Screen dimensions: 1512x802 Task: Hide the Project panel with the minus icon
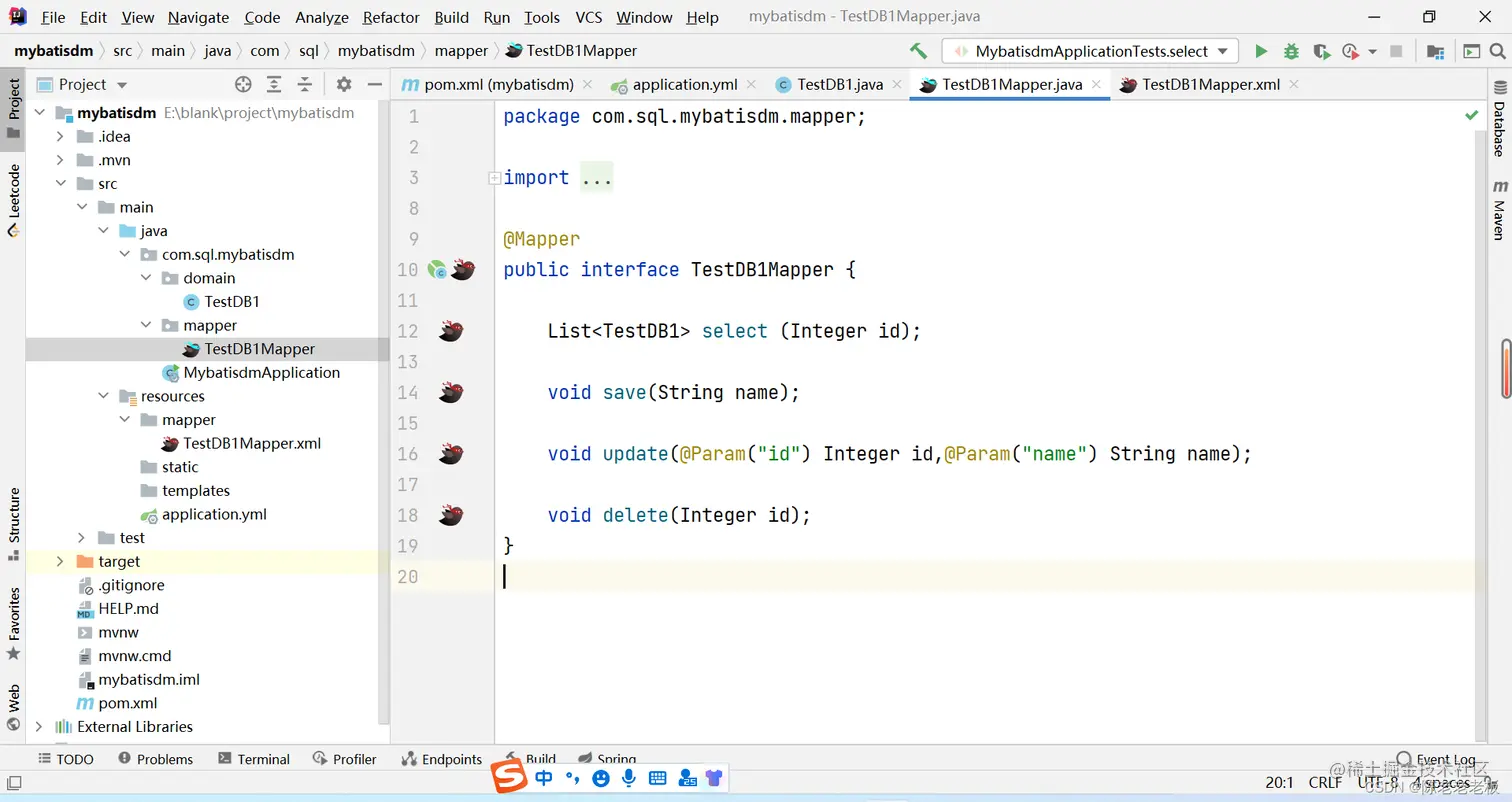pyautogui.click(x=375, y=84)
